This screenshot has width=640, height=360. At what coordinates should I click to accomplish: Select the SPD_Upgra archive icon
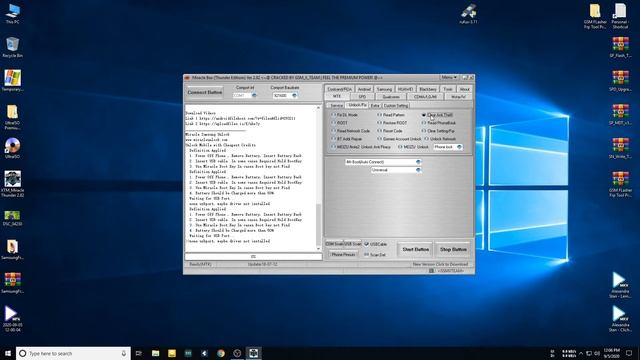point(620,81)
